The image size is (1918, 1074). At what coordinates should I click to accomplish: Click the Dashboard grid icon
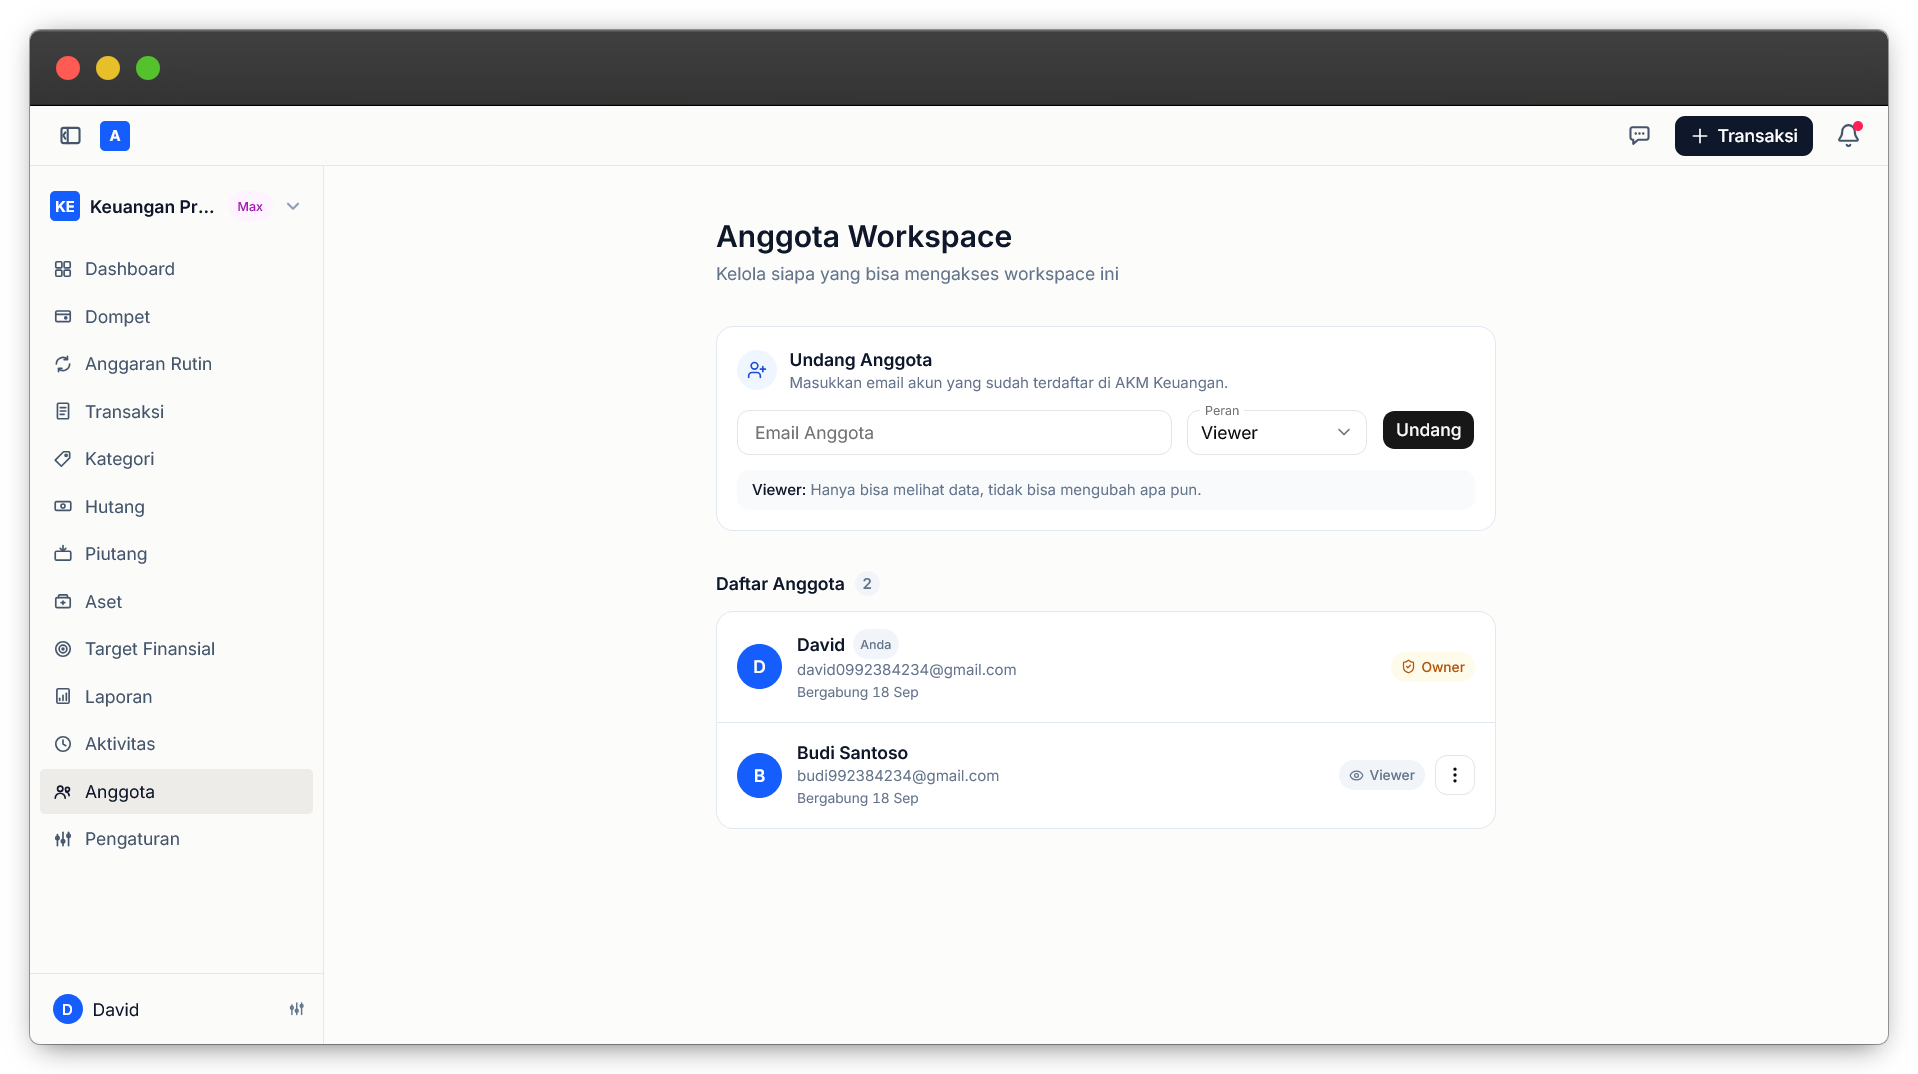(x=63, y=269)
